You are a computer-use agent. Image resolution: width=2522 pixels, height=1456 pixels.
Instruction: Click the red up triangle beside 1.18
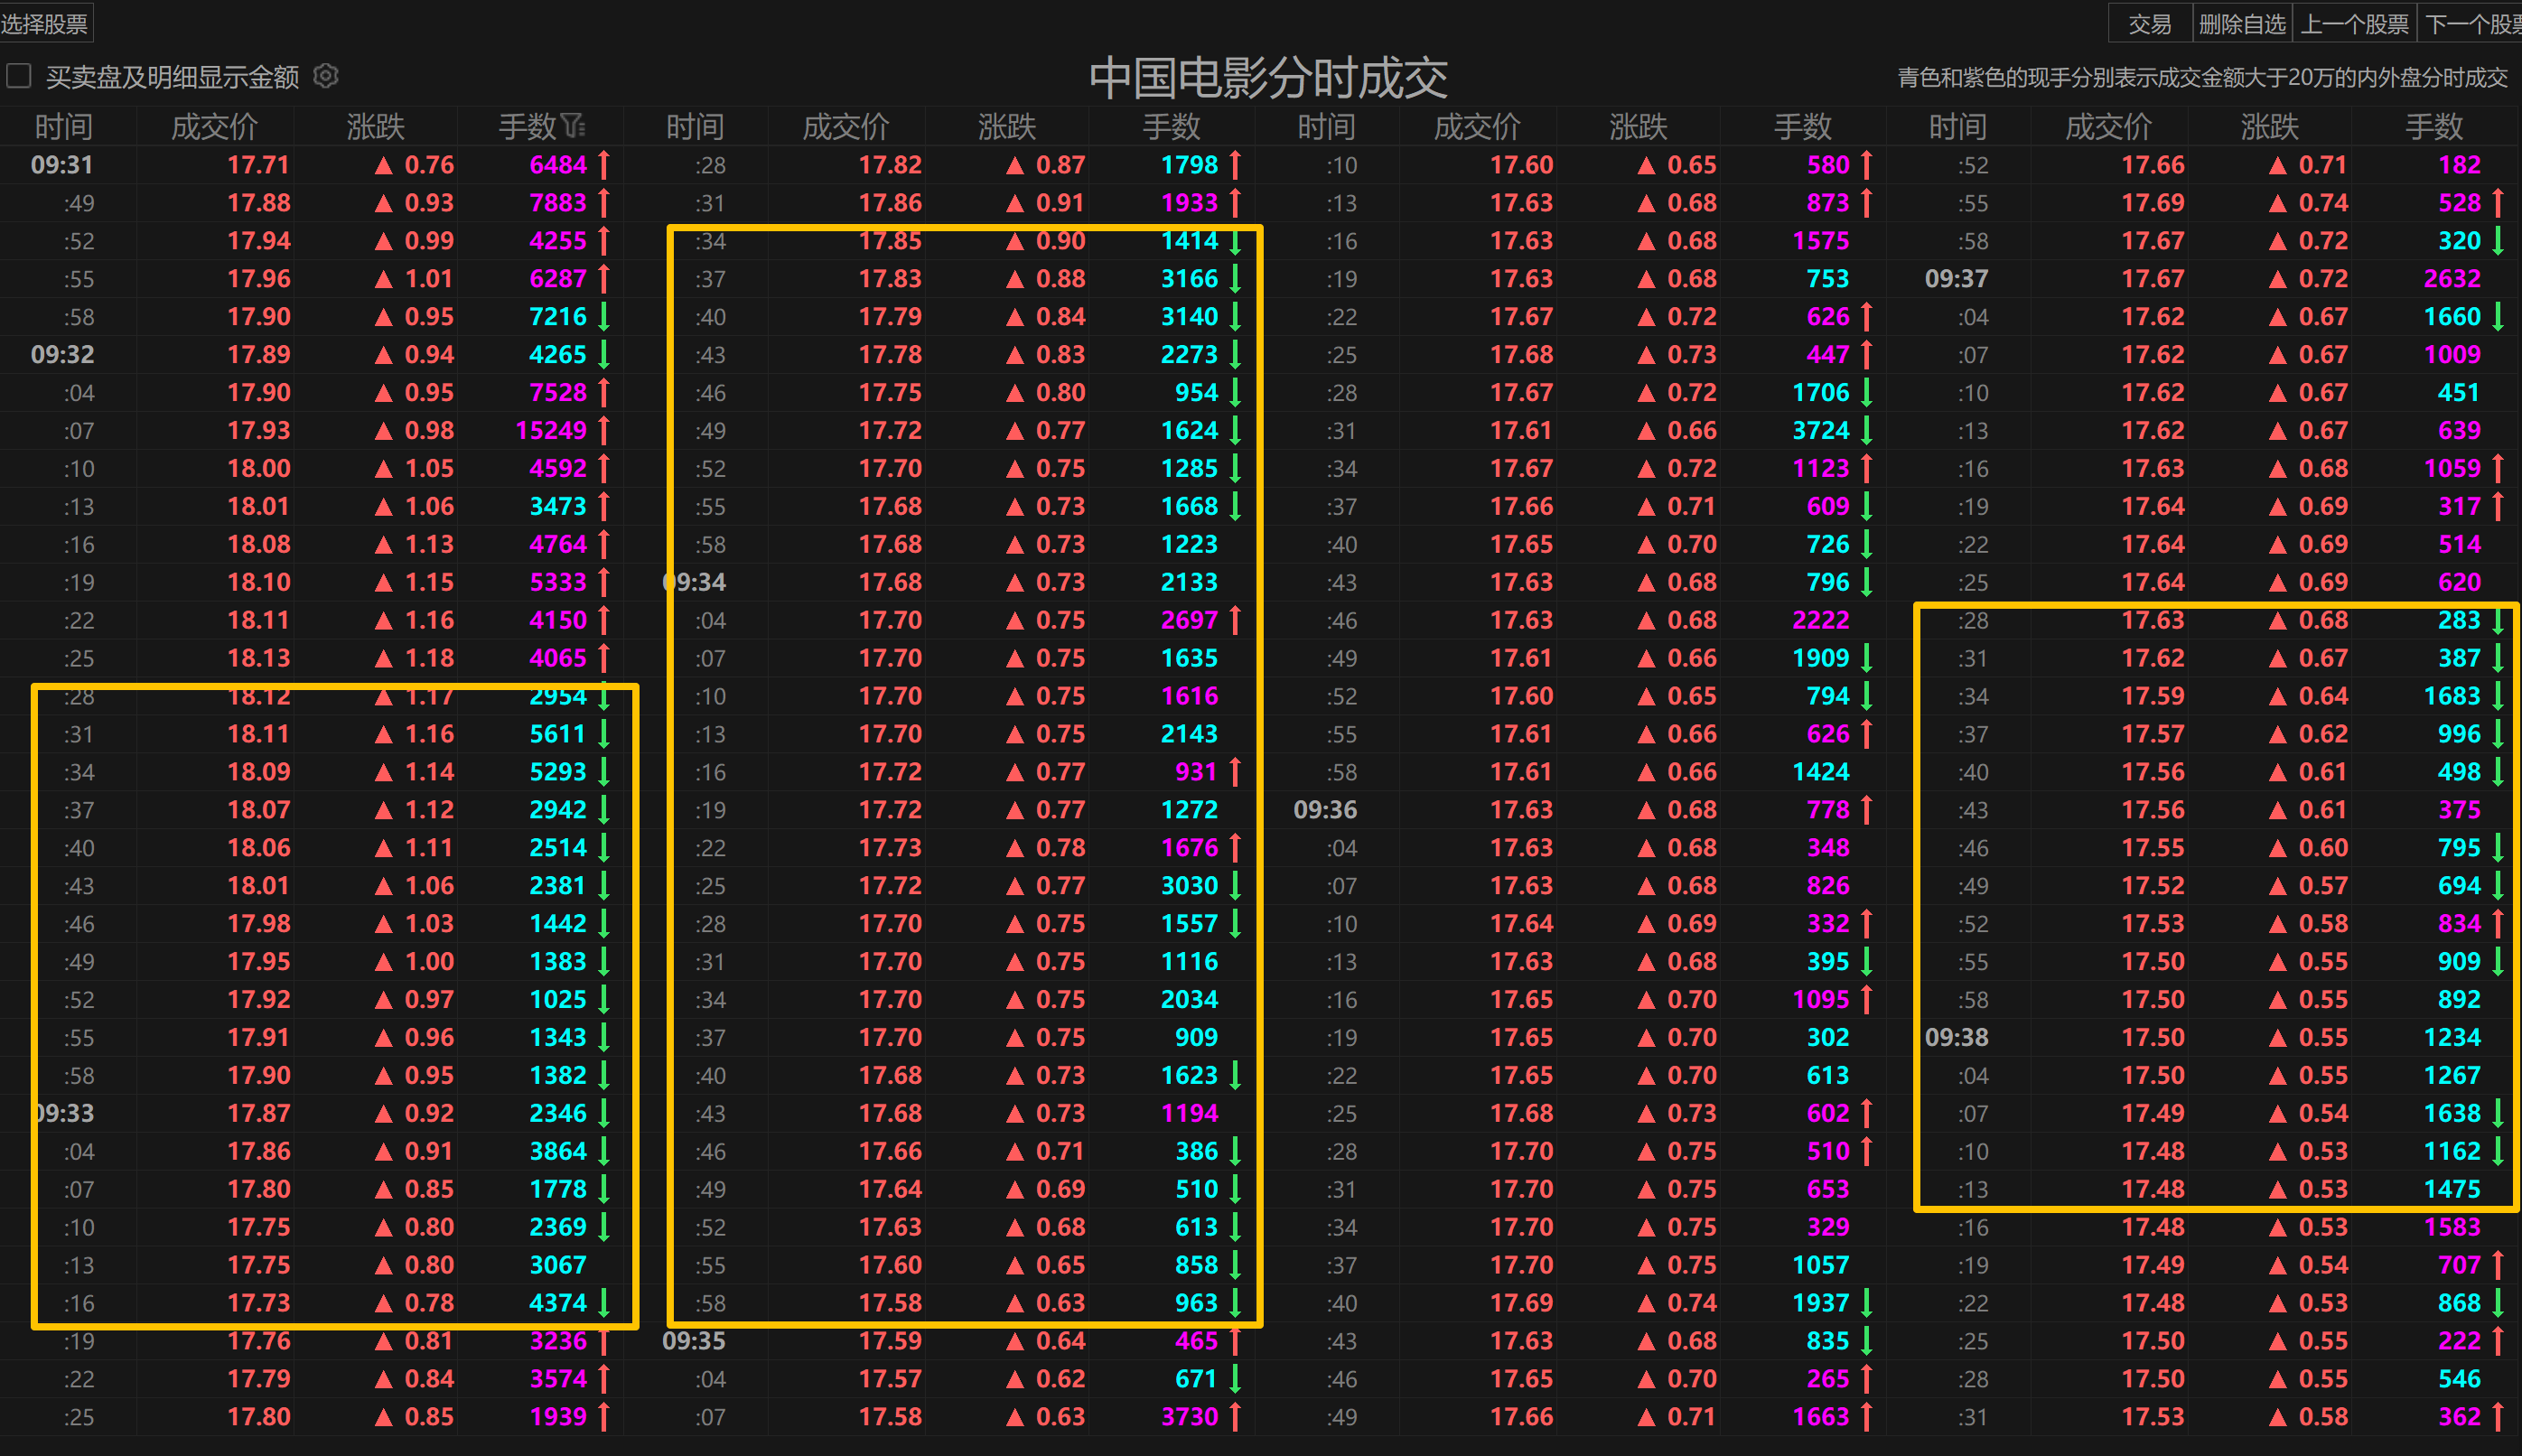click(x=383, y=658)
